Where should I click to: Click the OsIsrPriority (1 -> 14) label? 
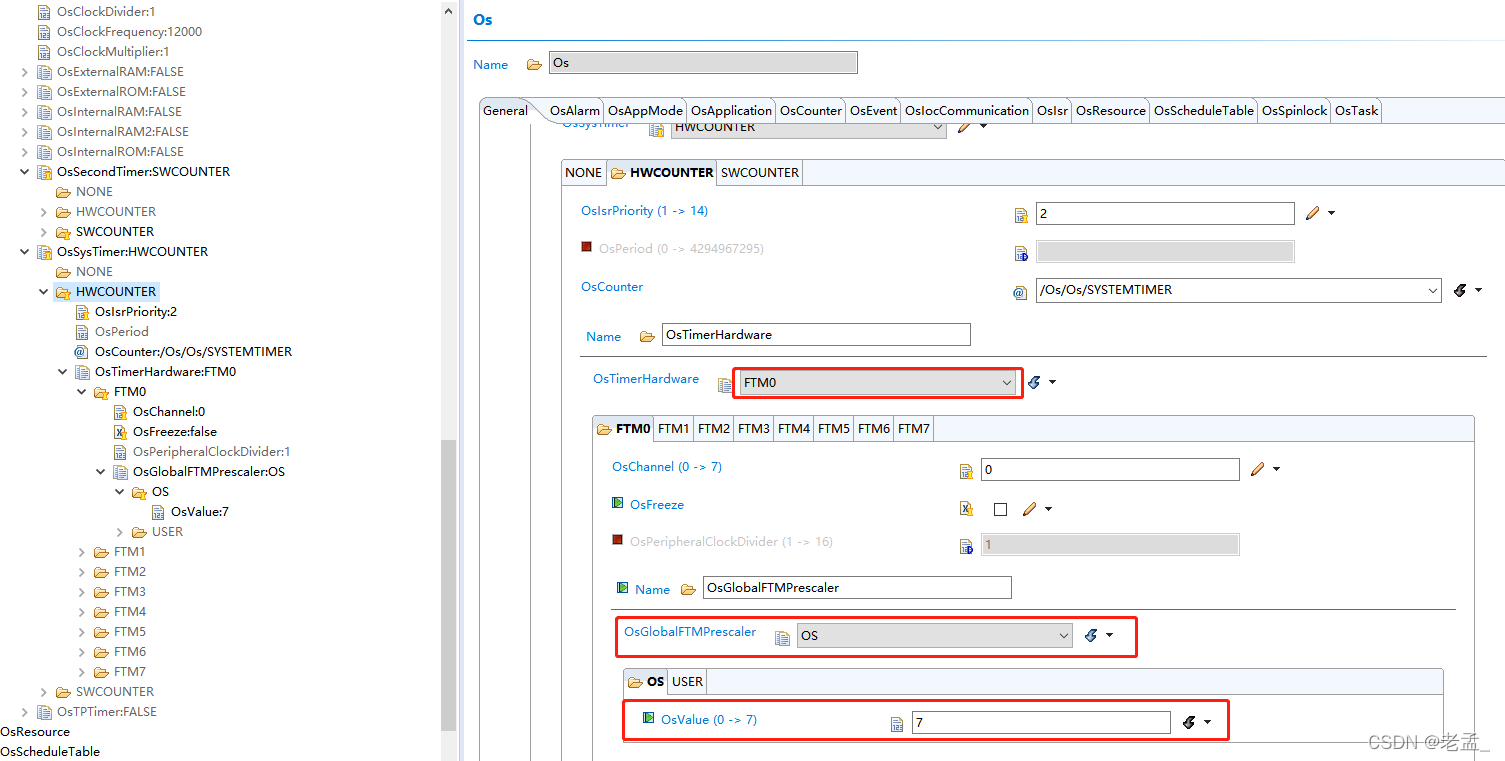point(644,211)
